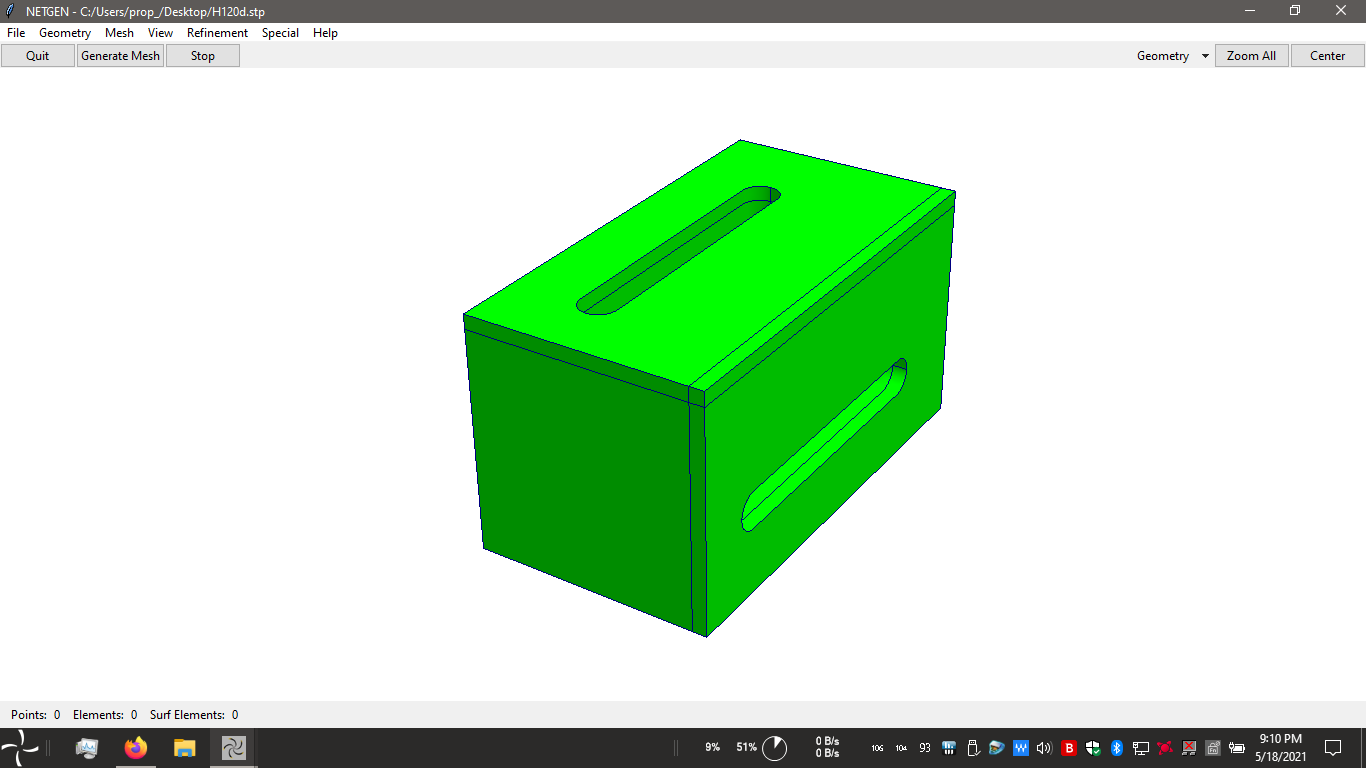Click the Points: 0 status text
Viewport: 1366px width, 768px height.
pyautogui.click(x=35, y=715)
